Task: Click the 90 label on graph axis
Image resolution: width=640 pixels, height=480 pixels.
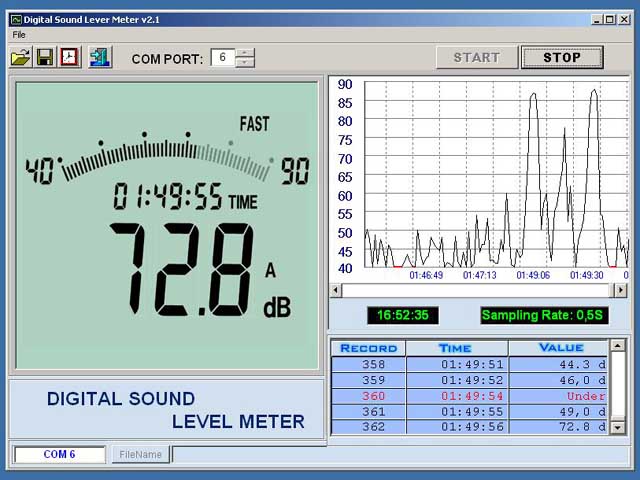Action: [345, 84]
